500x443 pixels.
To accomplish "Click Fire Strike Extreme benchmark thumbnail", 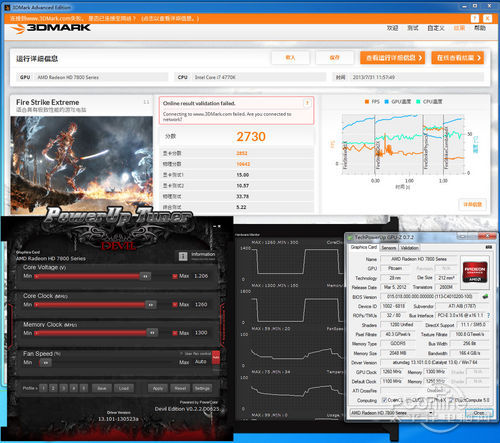I will [82, 165].
